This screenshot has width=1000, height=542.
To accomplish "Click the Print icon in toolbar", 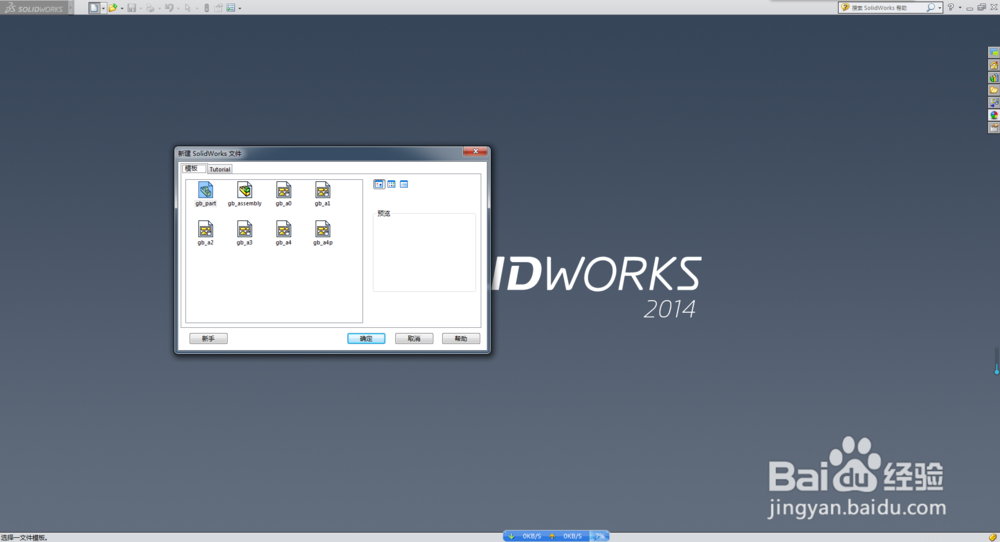I will click(x=150, y=8).
